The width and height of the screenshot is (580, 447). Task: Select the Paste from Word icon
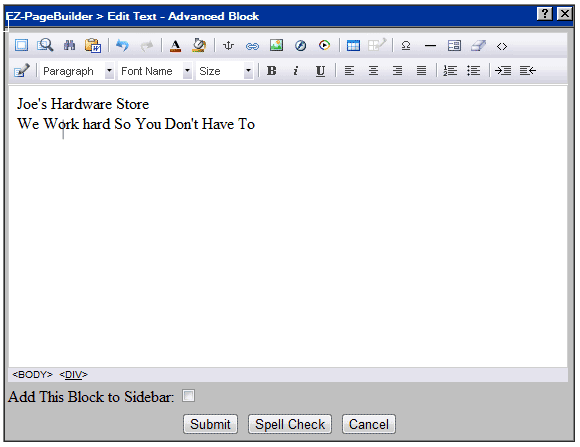[93, 46]
